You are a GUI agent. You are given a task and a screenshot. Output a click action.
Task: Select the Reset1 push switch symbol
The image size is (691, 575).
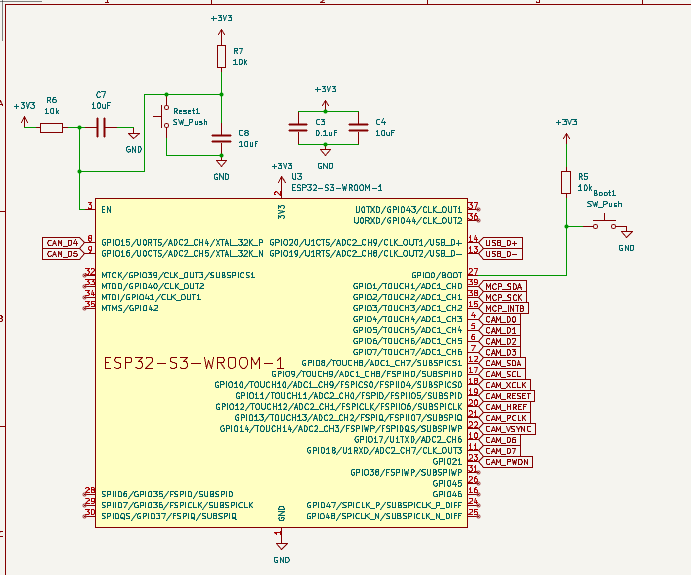pyautogui.click(x=163, y=117)
